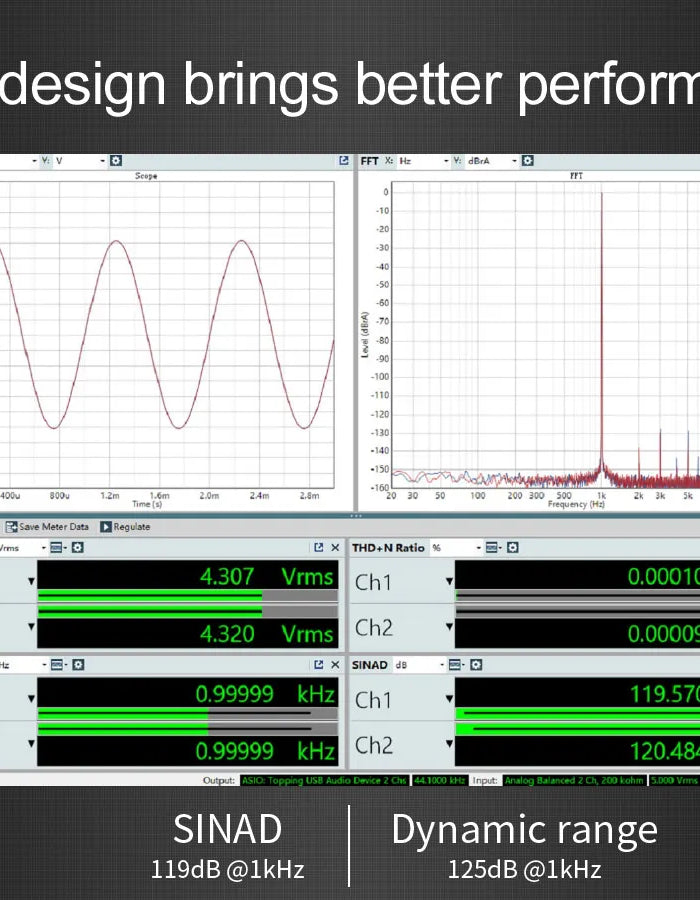Open the Scope graph settings gear

(x=116, y=160)
